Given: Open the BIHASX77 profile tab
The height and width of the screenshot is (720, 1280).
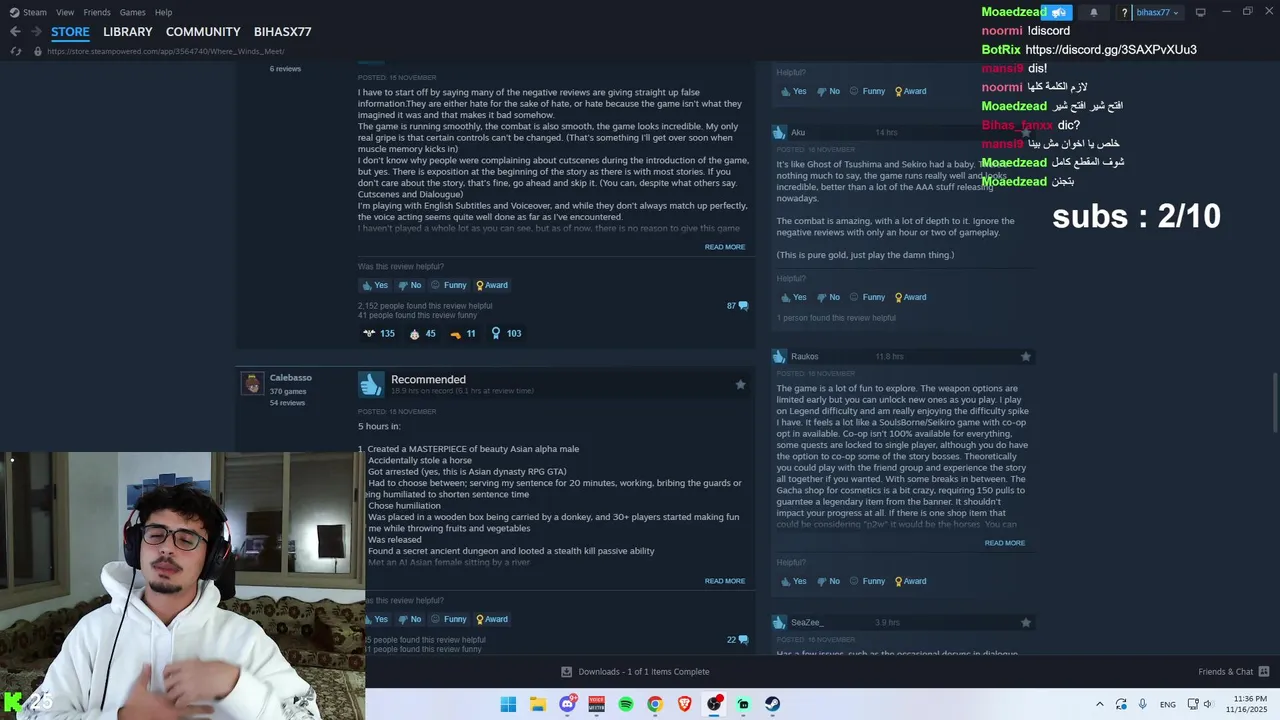Looking at the screenshot, I should [x=283, y=32].
